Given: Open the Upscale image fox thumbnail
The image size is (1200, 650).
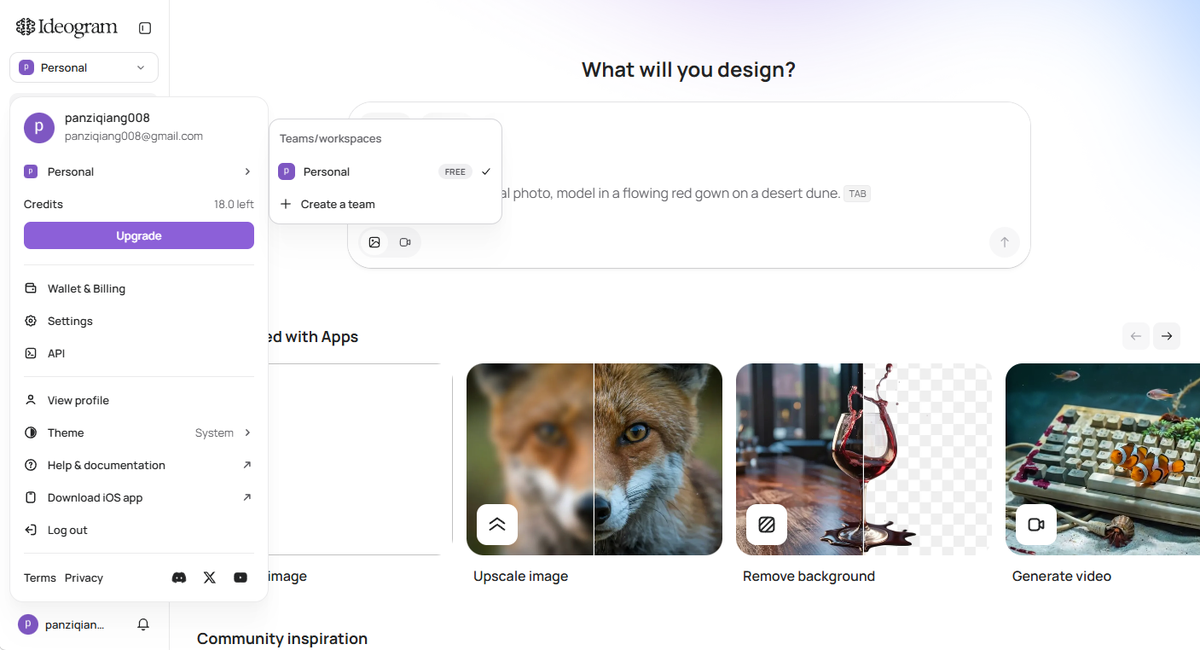Looking at the screenshot, I should click(594, 459).
